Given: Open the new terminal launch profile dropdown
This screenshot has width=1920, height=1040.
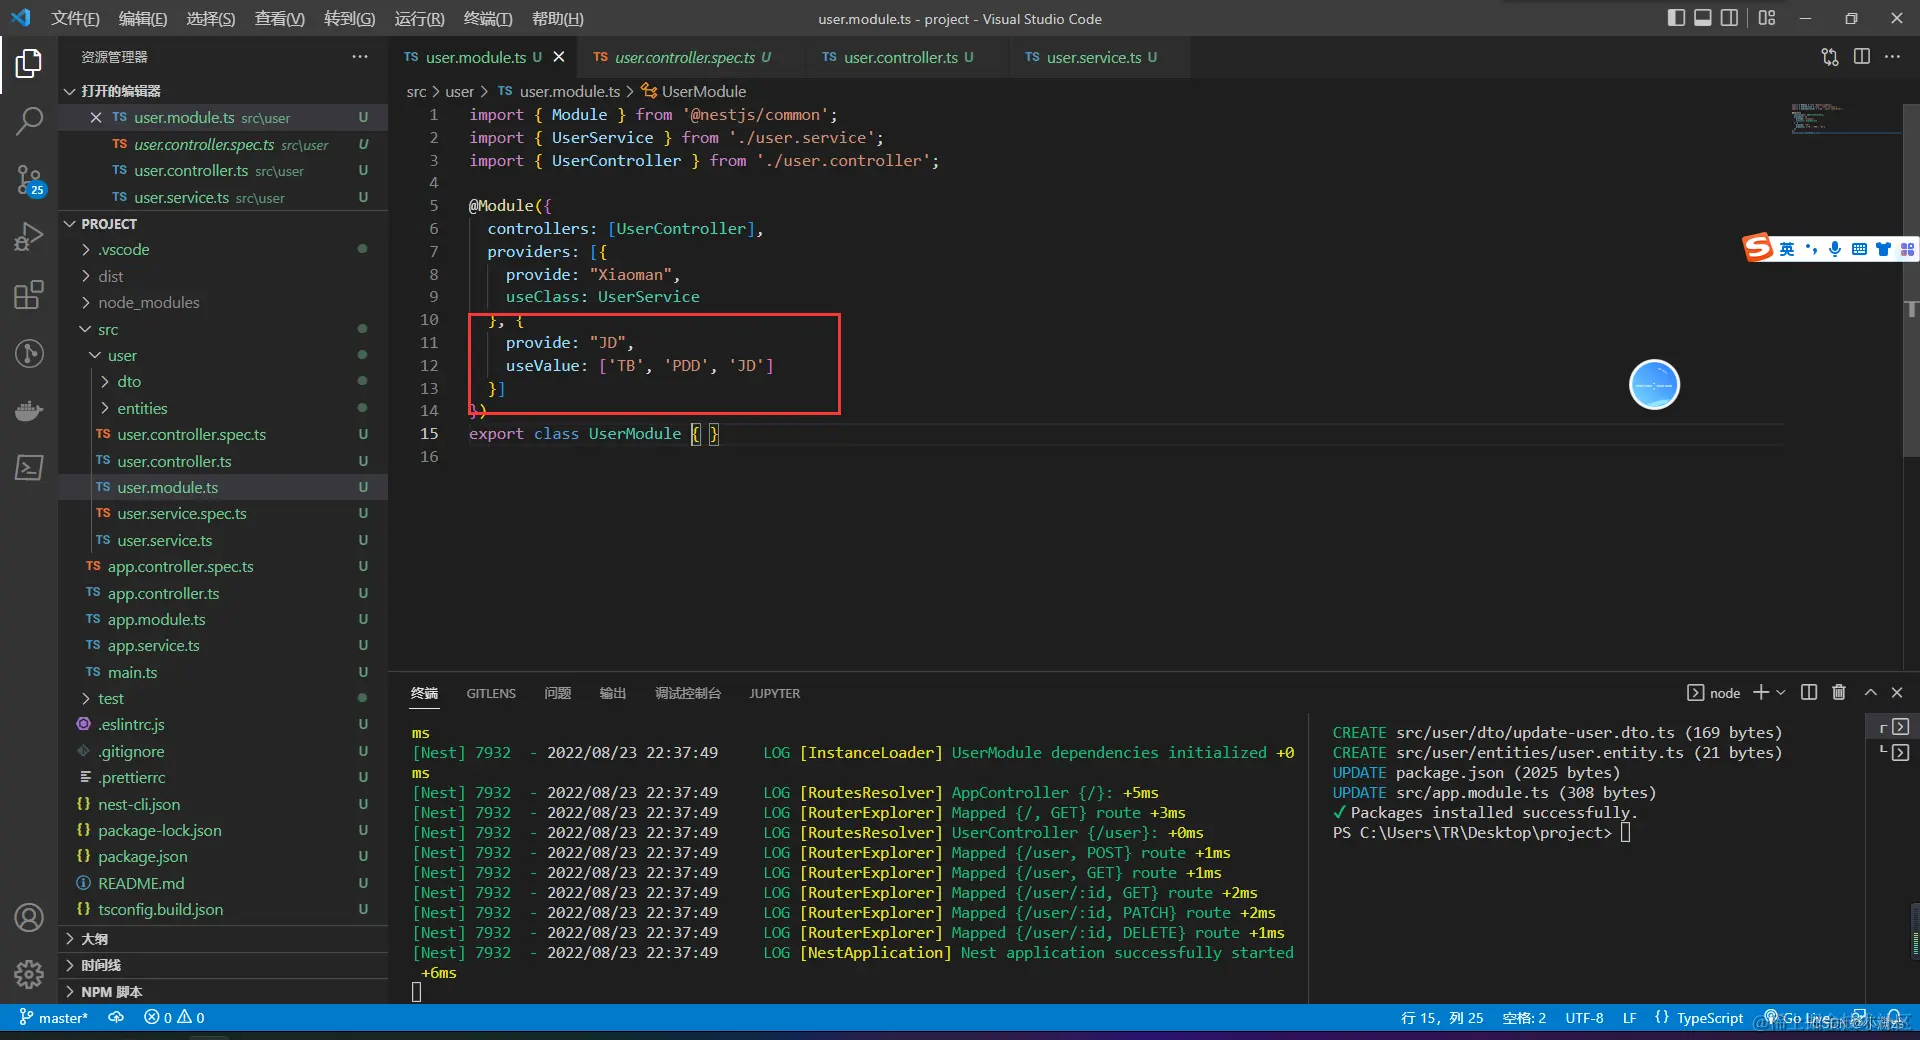Looking at the screenshot, I should click(x=1781, y=692).
